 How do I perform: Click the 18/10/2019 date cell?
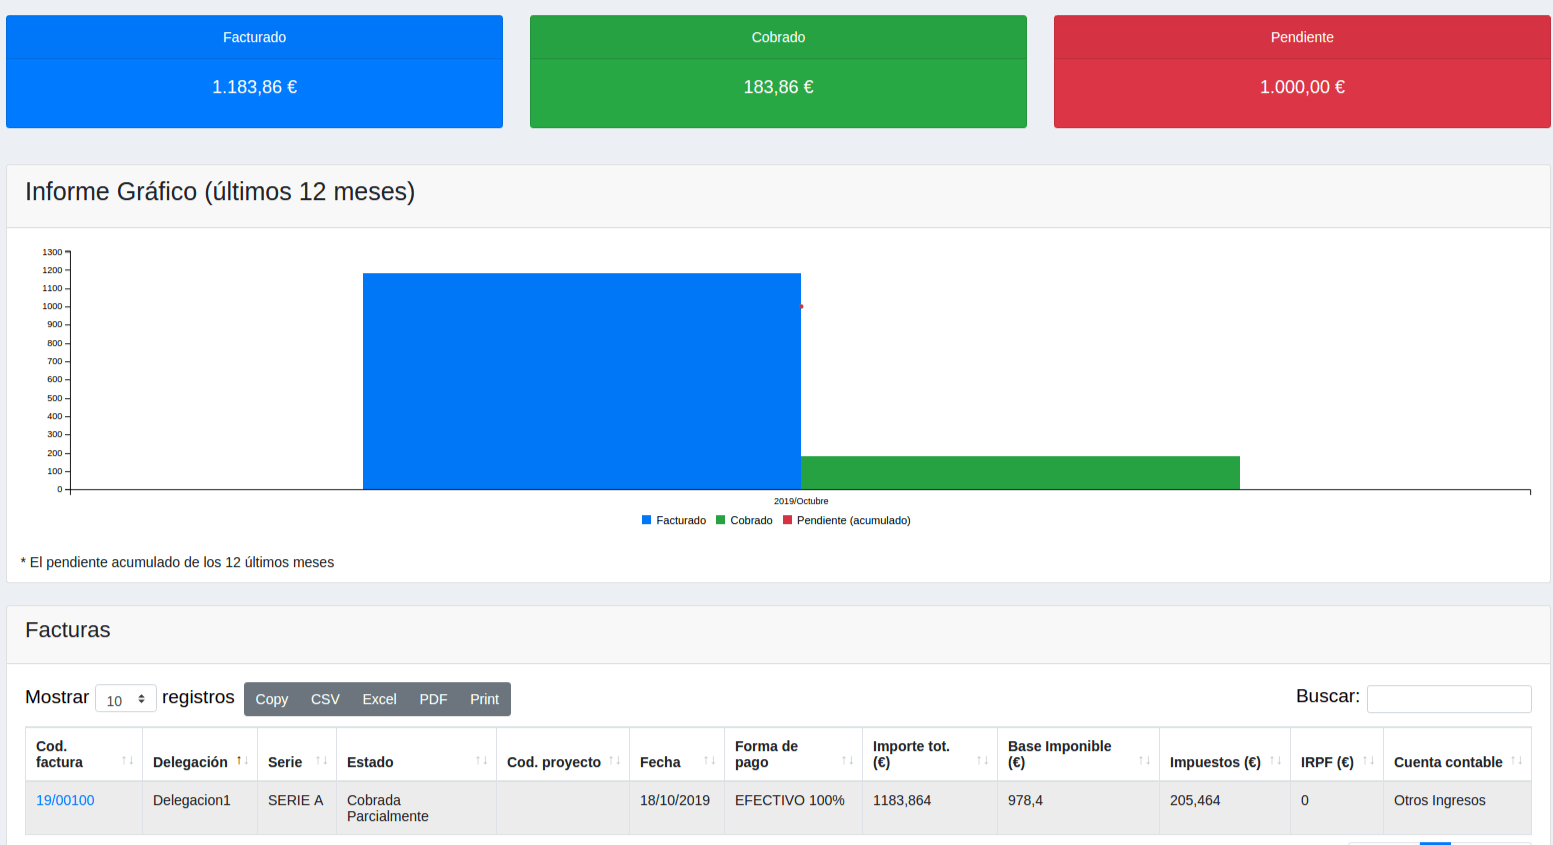coord(677,808)
